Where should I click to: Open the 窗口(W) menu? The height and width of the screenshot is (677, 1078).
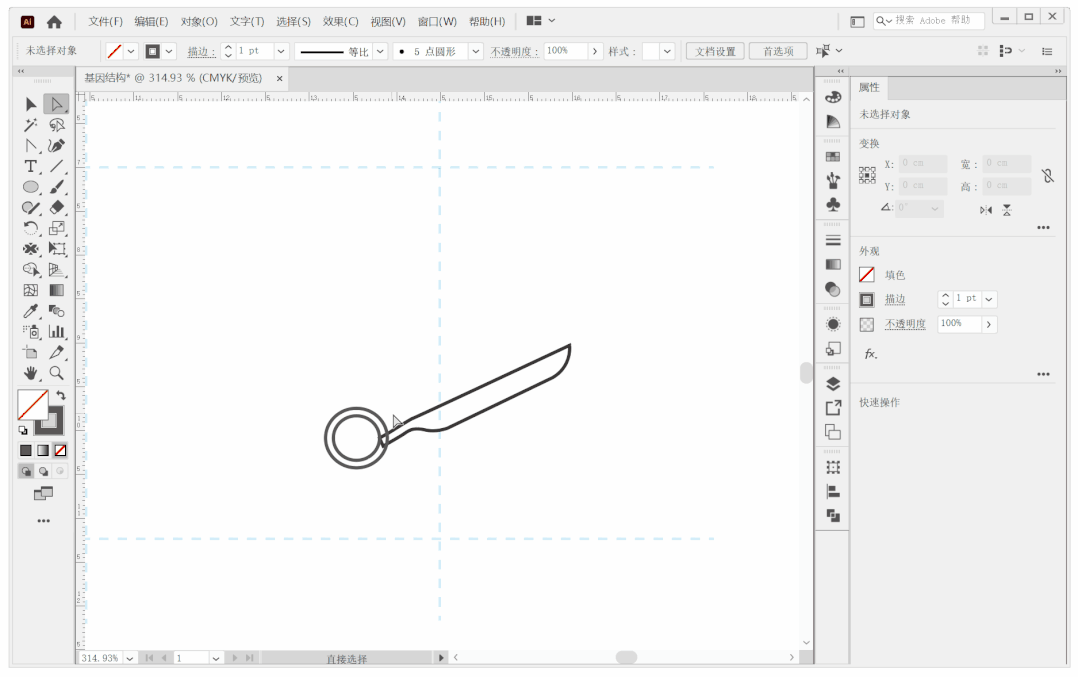(437, 21)
